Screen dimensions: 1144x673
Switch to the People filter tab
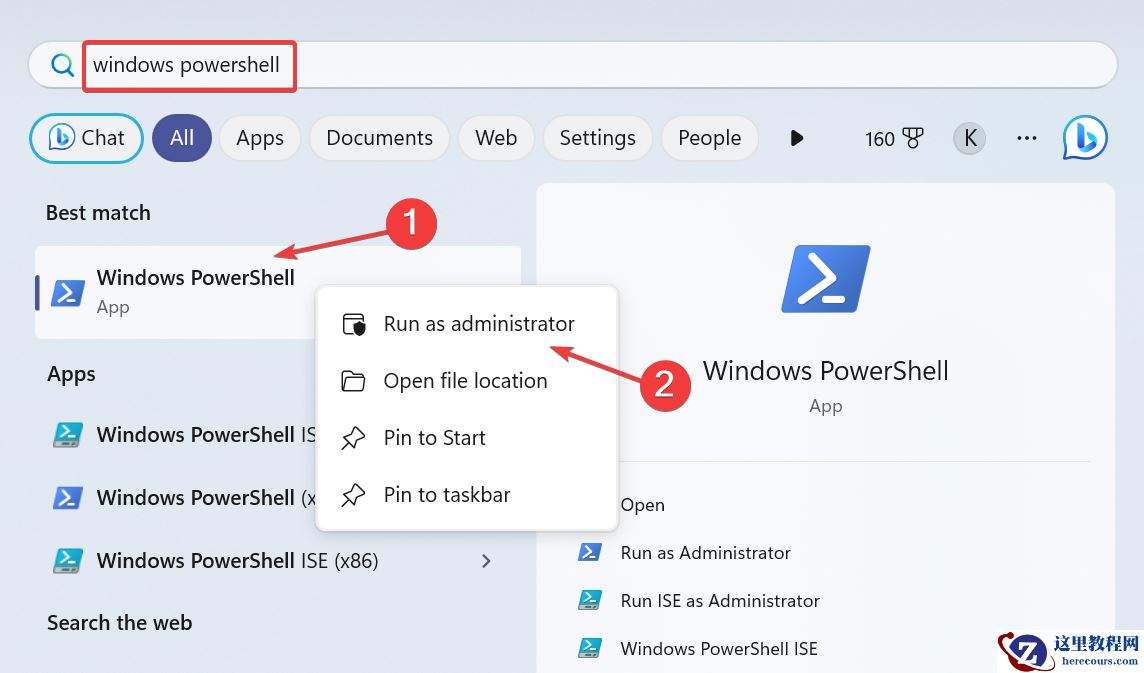709,138
